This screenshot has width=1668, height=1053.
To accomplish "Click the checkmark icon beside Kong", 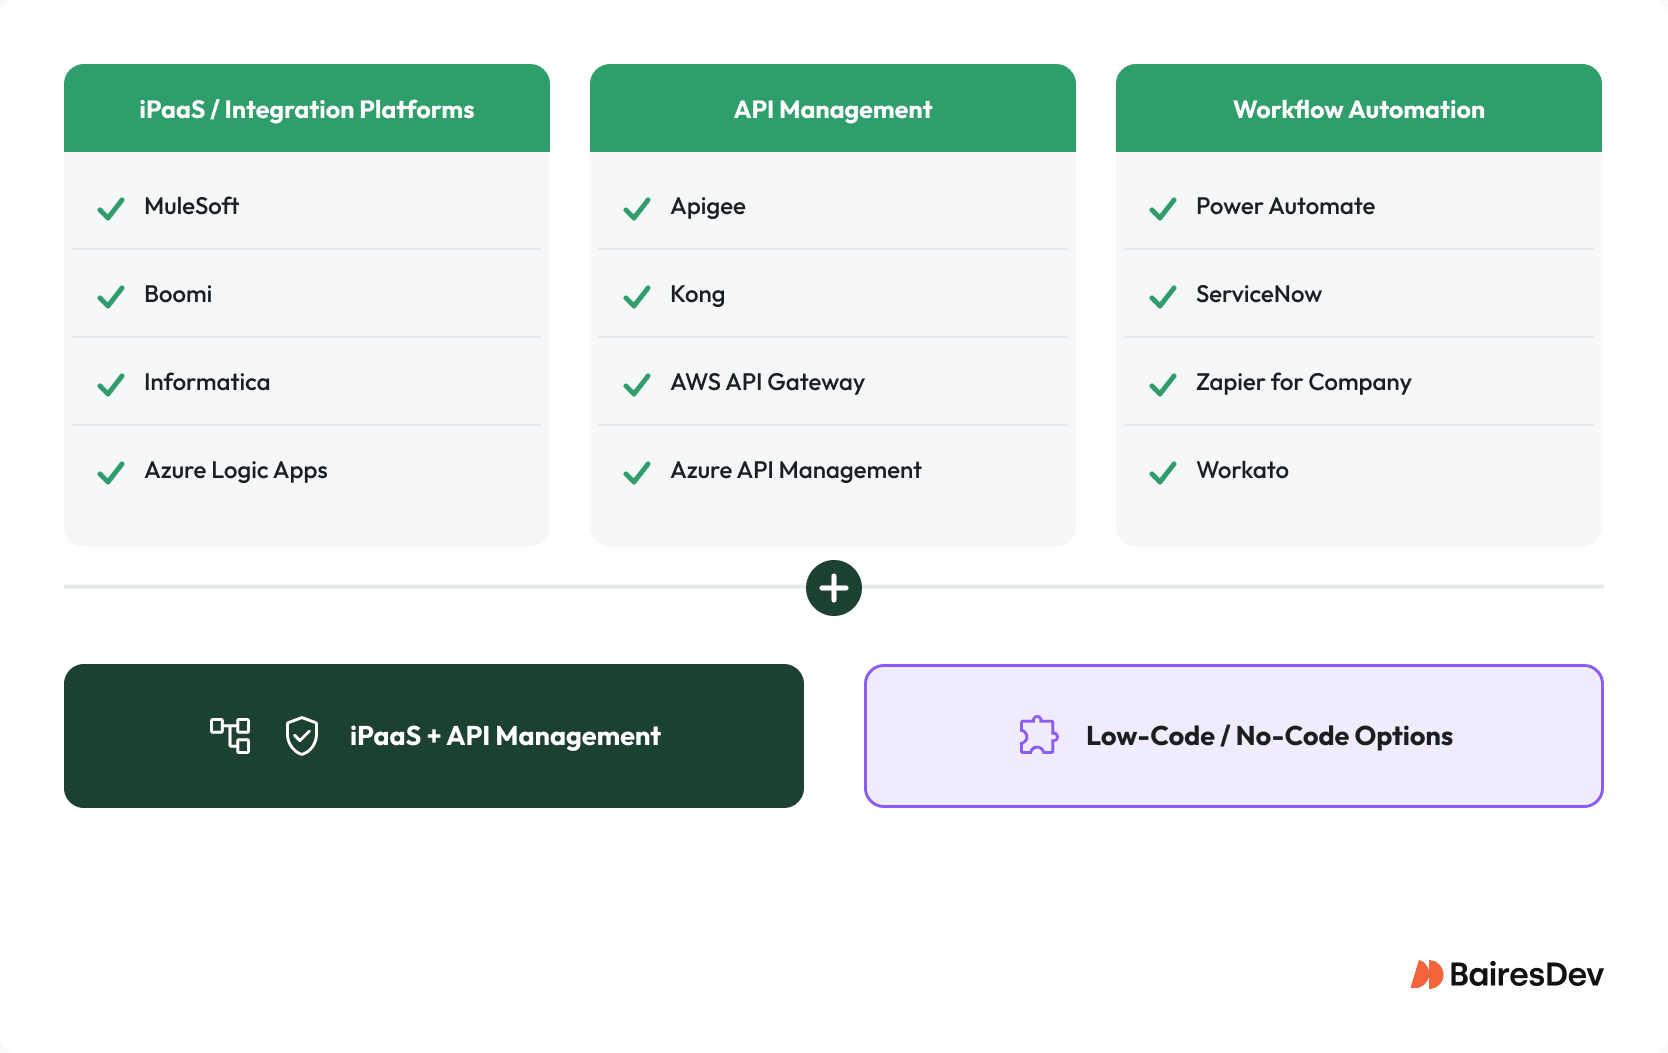I will point(637,296).
